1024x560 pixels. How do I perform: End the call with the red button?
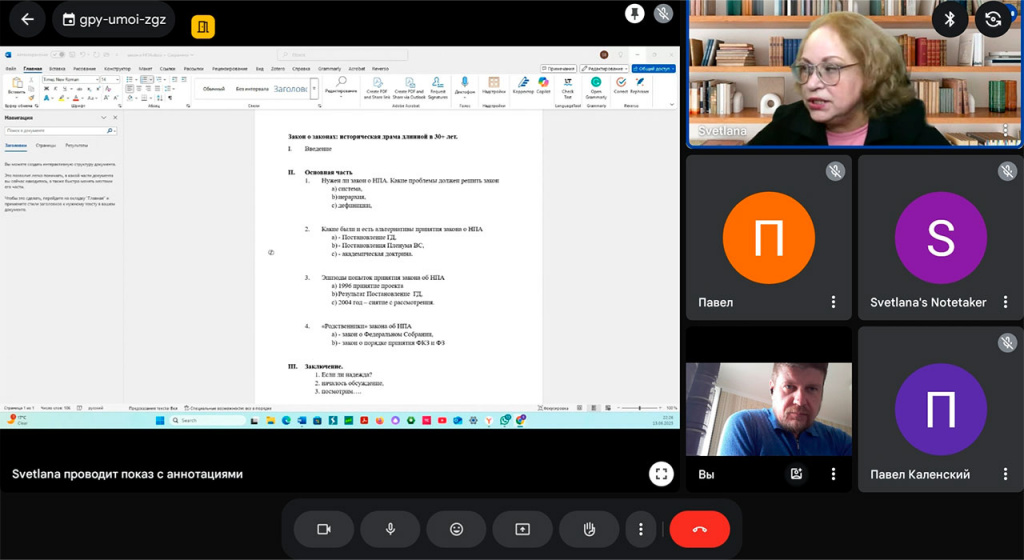coord(699,529)
